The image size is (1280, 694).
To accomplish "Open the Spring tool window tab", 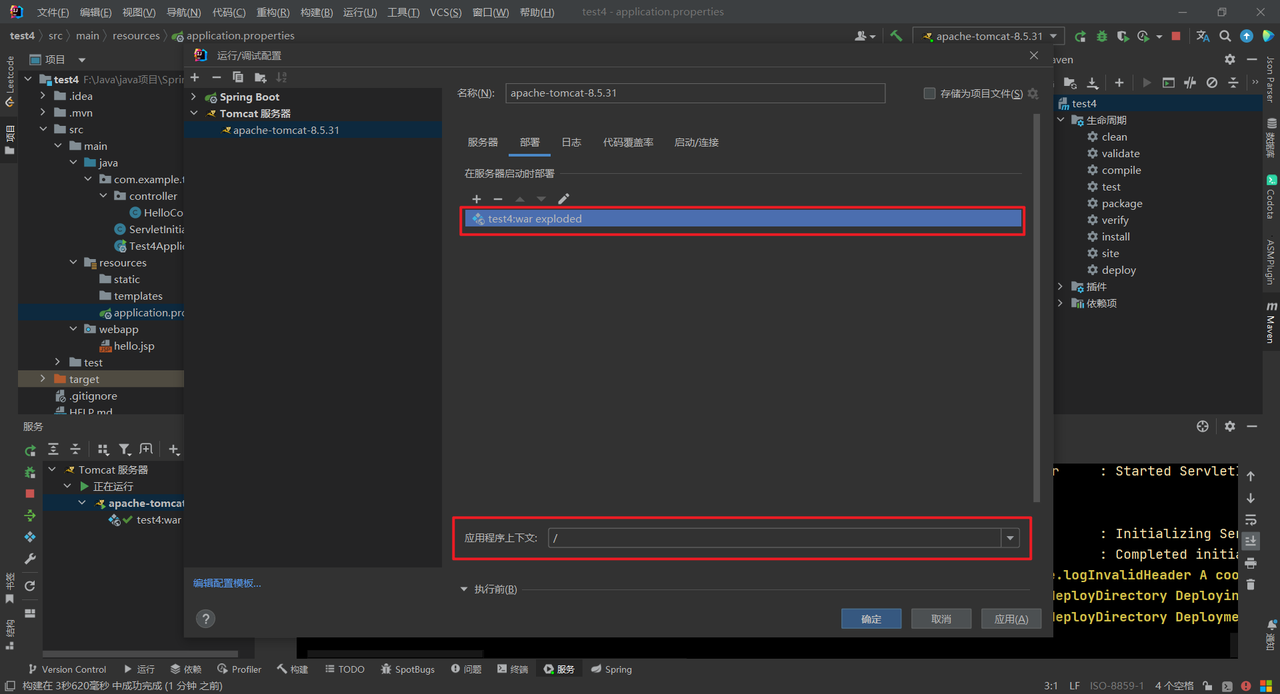I will coord(611,669).
